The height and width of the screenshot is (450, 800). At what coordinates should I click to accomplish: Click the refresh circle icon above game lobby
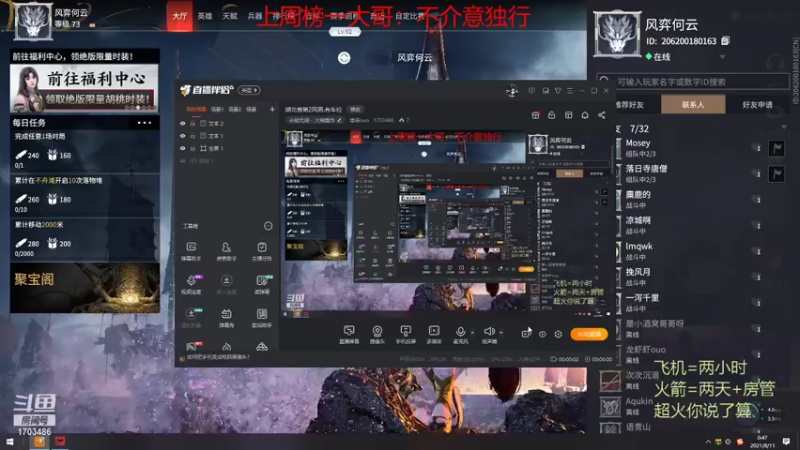(344, 58)
